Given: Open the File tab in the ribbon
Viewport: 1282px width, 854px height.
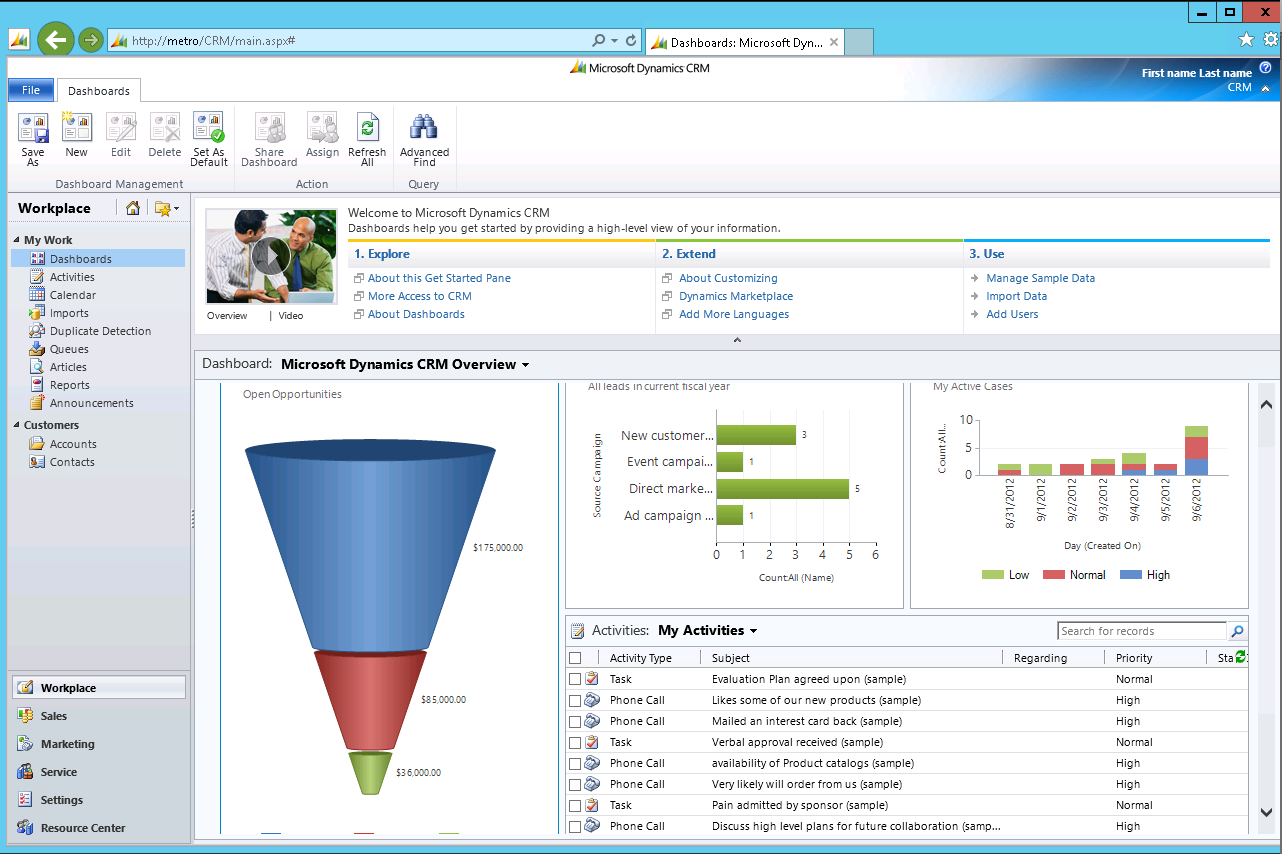Looking at the screenshot, I should point(31,90).
